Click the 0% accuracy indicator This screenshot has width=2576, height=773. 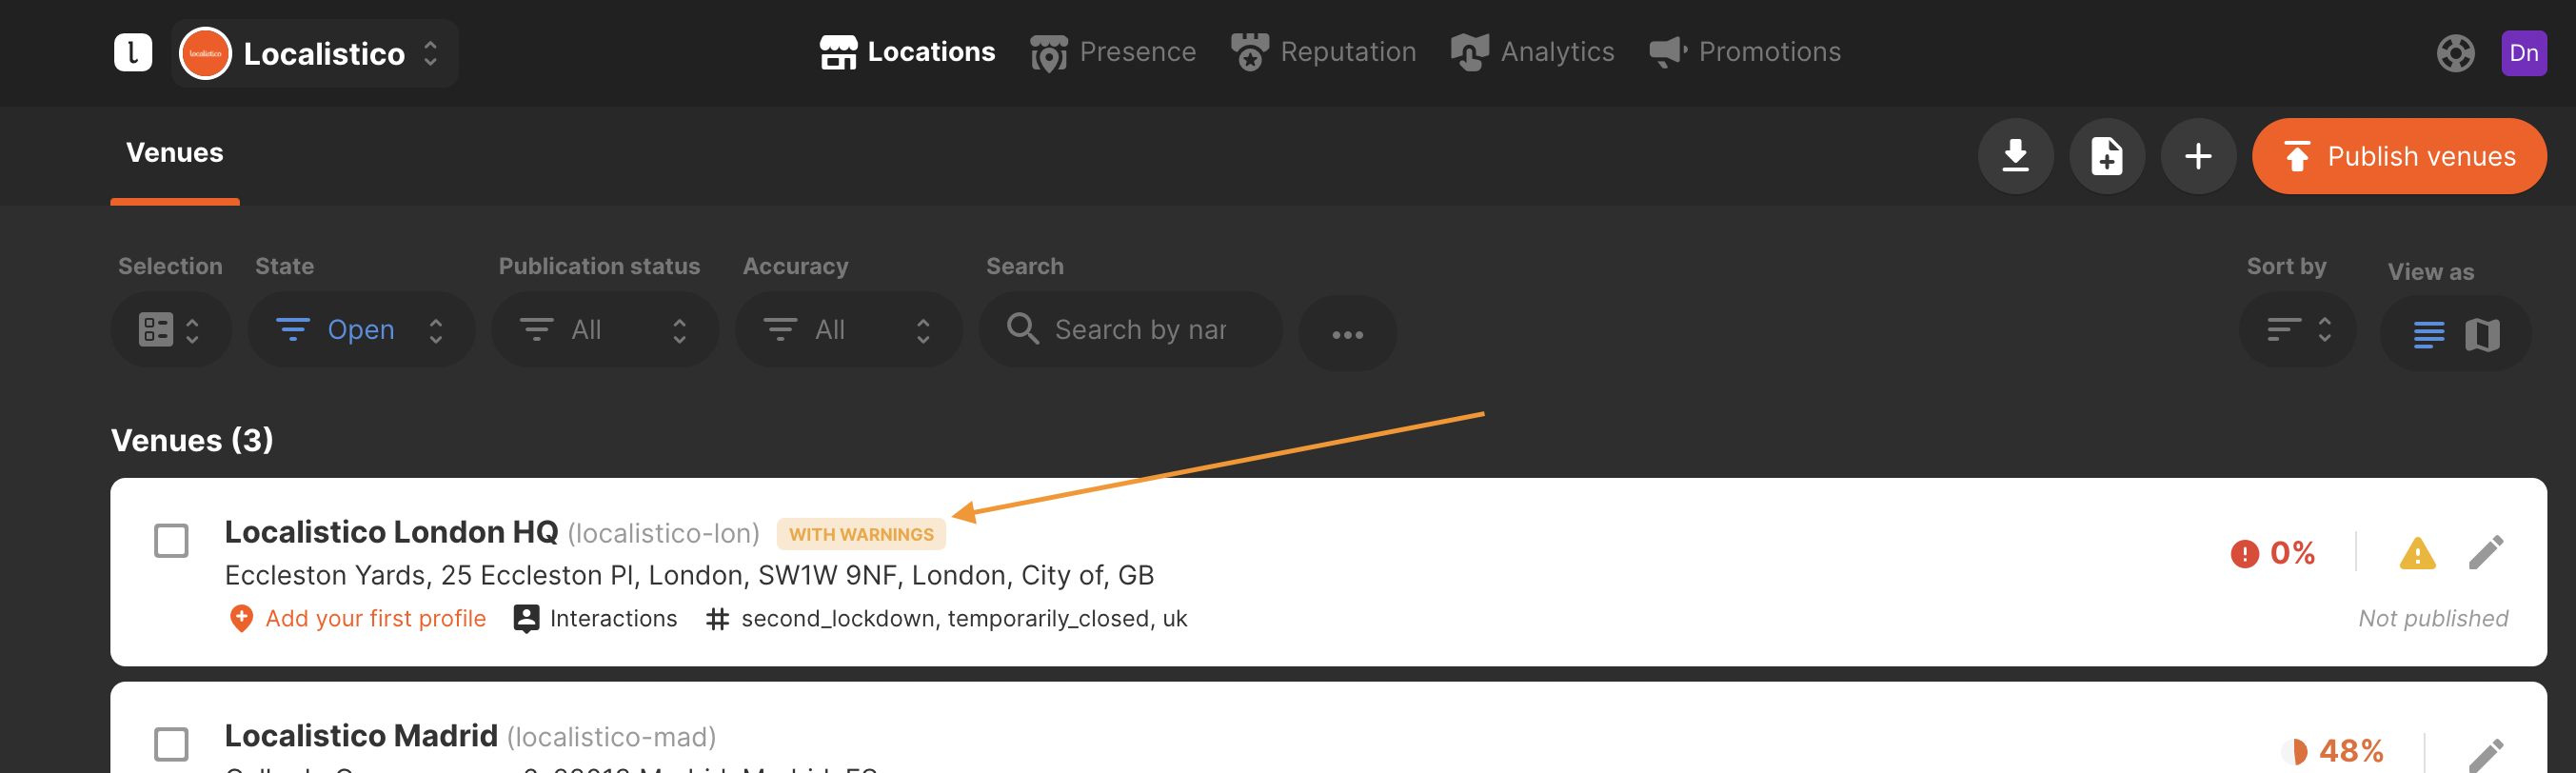coord(2273,553)
